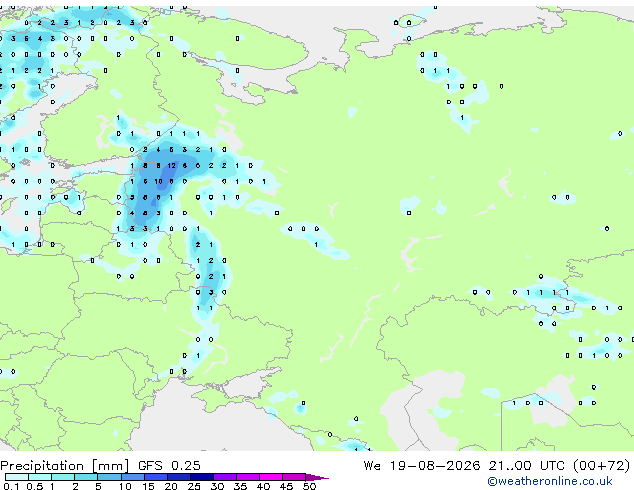Click the 'GFS 0.25' model label
Viewport: 634px width, 490px height.
pyautogui.click(x=169, y=466)
